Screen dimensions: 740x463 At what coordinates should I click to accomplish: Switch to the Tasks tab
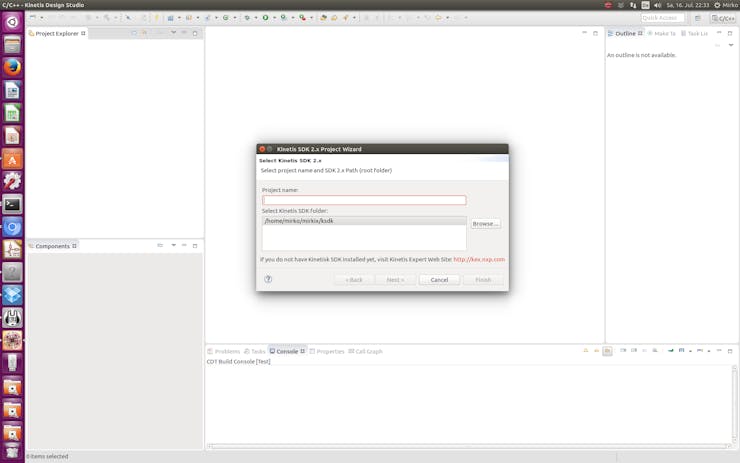255,352
